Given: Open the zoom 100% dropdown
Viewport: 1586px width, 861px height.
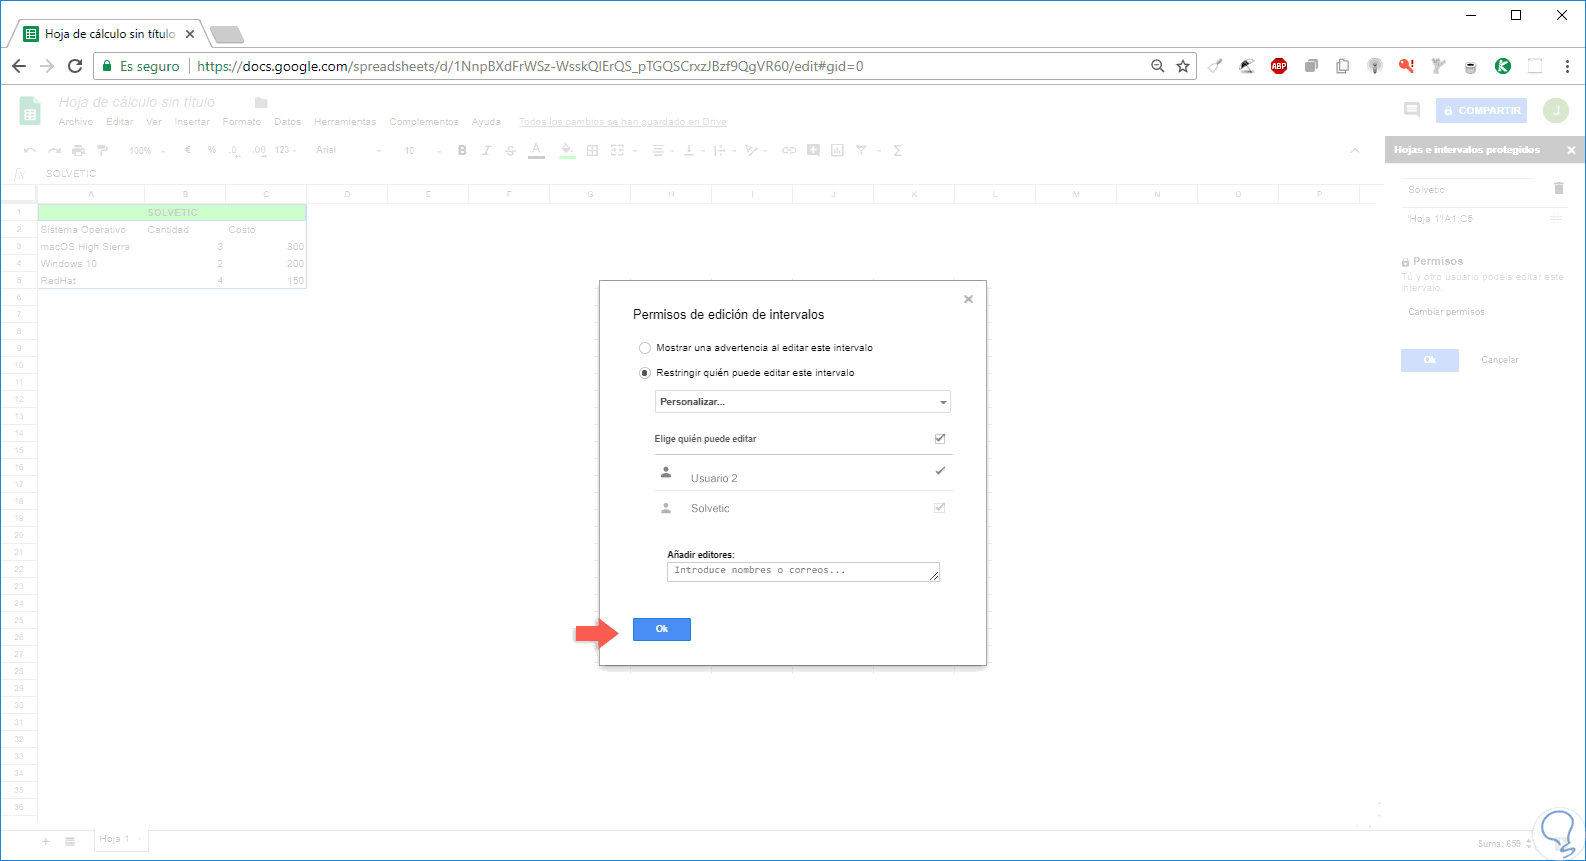Looking at the screenshot, I should tap(146, 151).
